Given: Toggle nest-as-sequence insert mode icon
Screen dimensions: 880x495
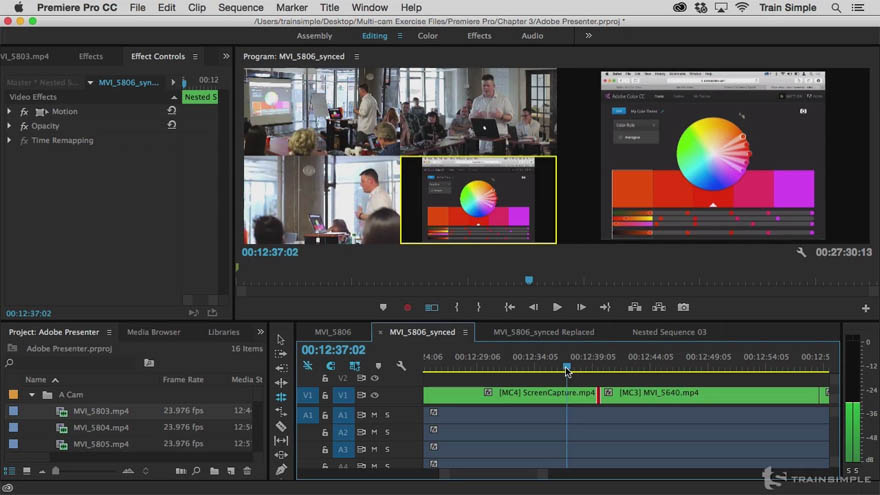Looking at the screenshot, I should click(x=308, y=366).
